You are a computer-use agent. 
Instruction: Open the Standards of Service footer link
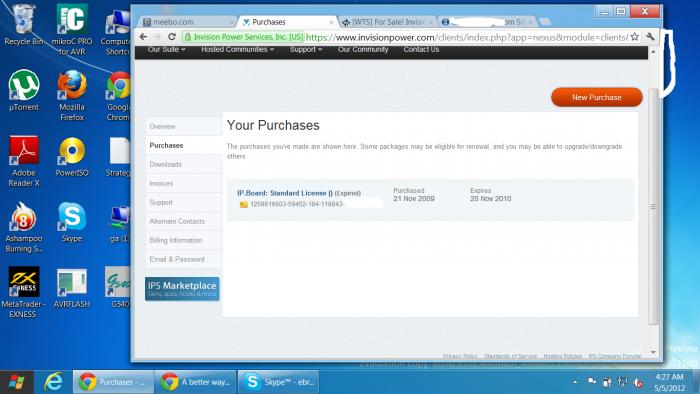[x=510, y=356]
